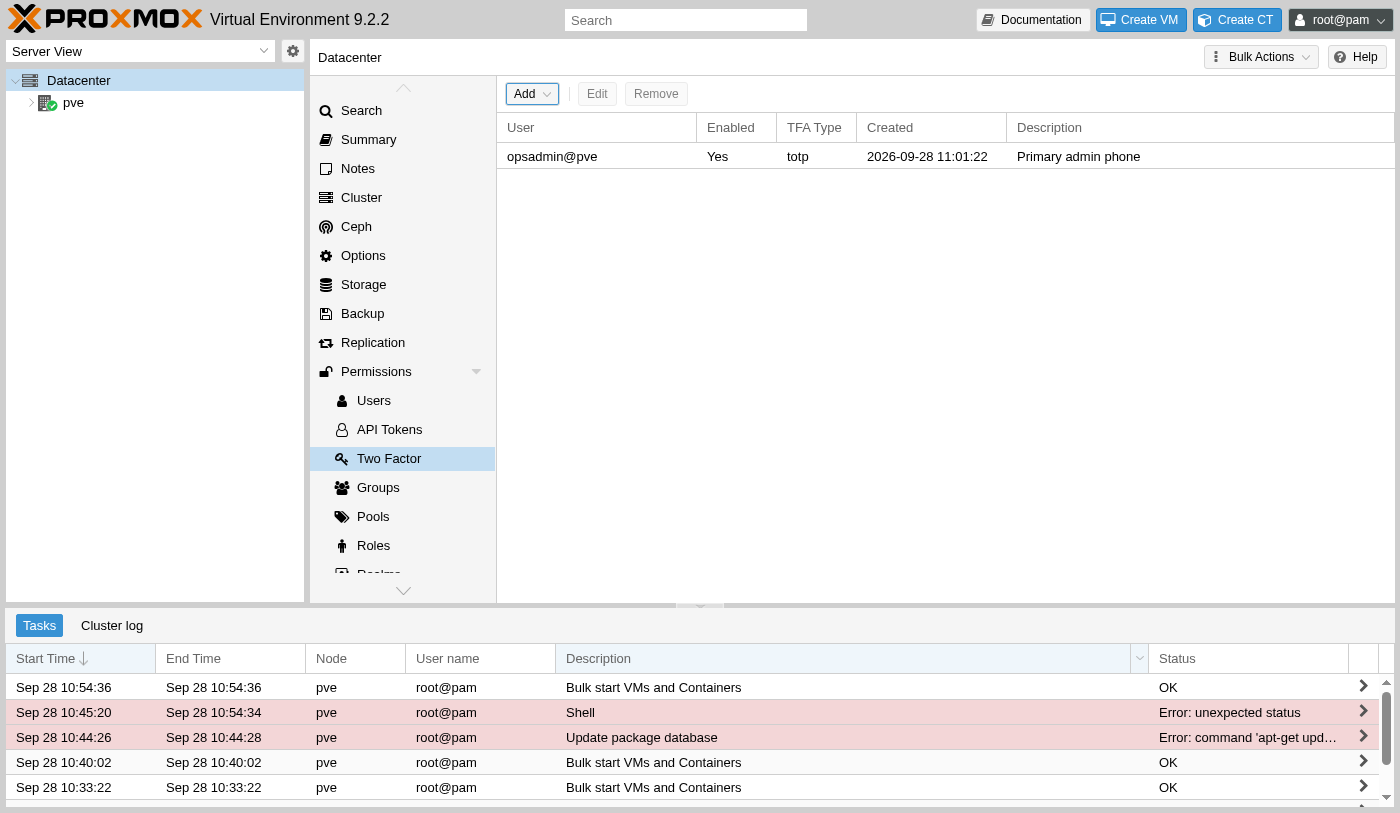Click the sidebar menu scroll-down chevron
Viewport: 1400px width, 813px height.
pos(403,591)
